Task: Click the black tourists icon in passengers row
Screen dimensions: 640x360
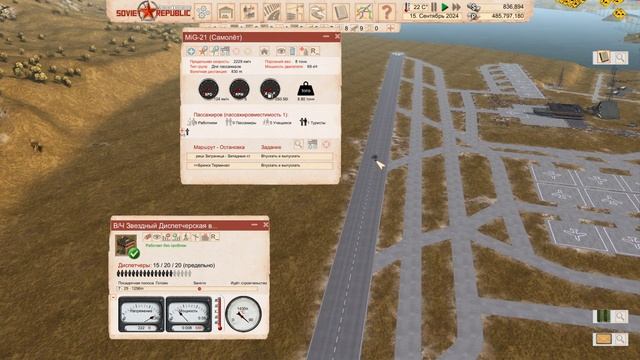Action: (x=303, y=122)
